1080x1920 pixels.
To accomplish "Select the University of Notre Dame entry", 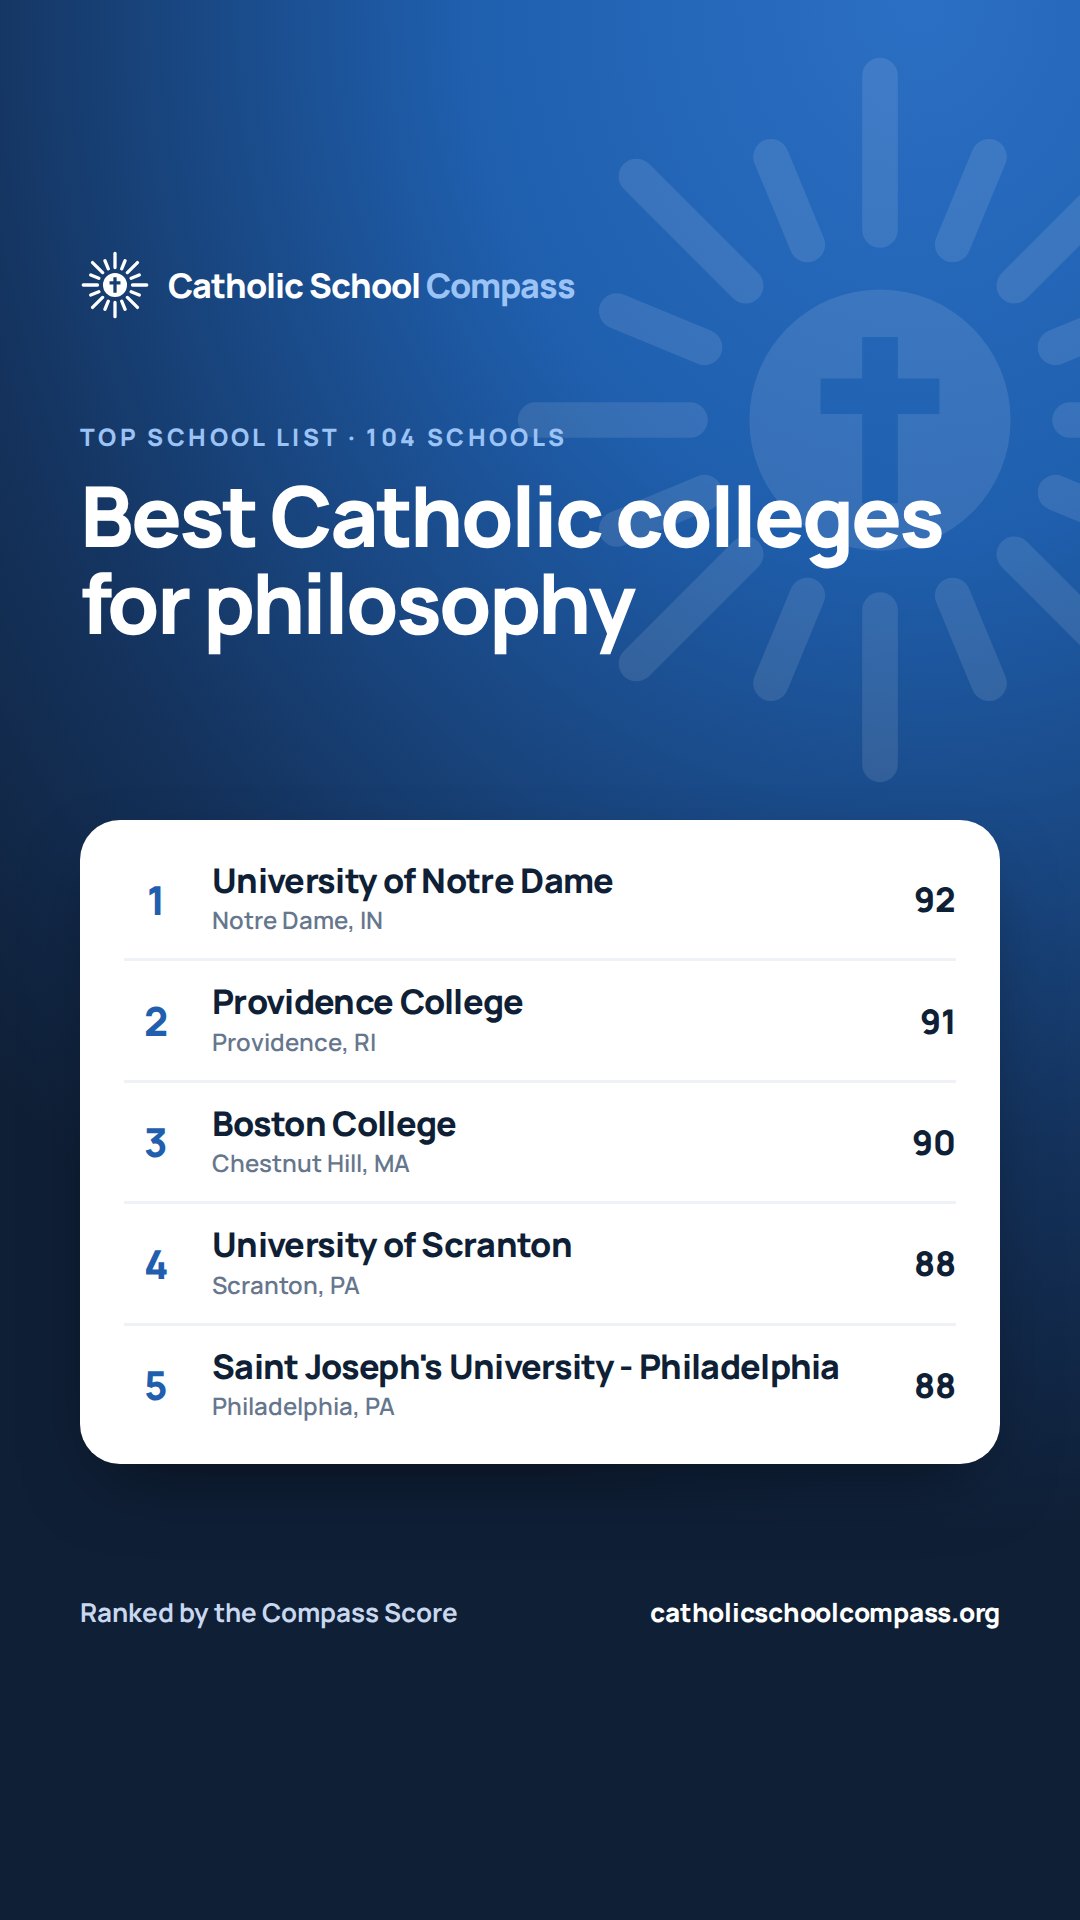I will pos(540,899).
